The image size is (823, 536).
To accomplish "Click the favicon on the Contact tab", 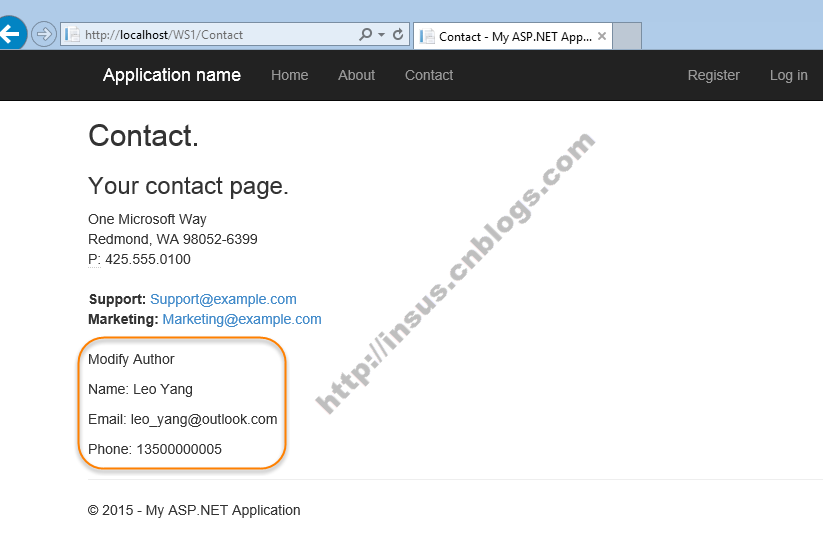I will point(427,36).
